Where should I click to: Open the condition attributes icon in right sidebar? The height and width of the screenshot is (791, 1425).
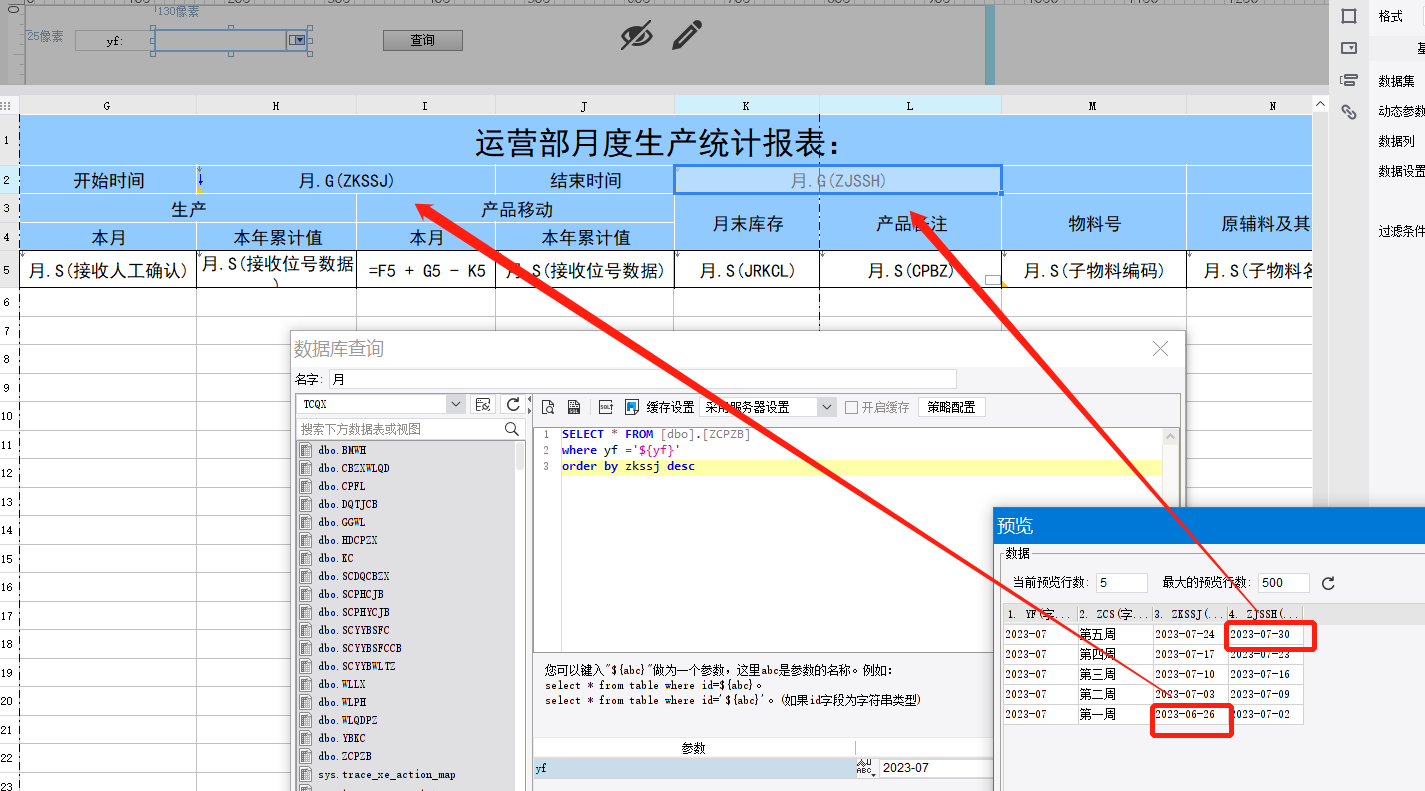click(1349, 80)
